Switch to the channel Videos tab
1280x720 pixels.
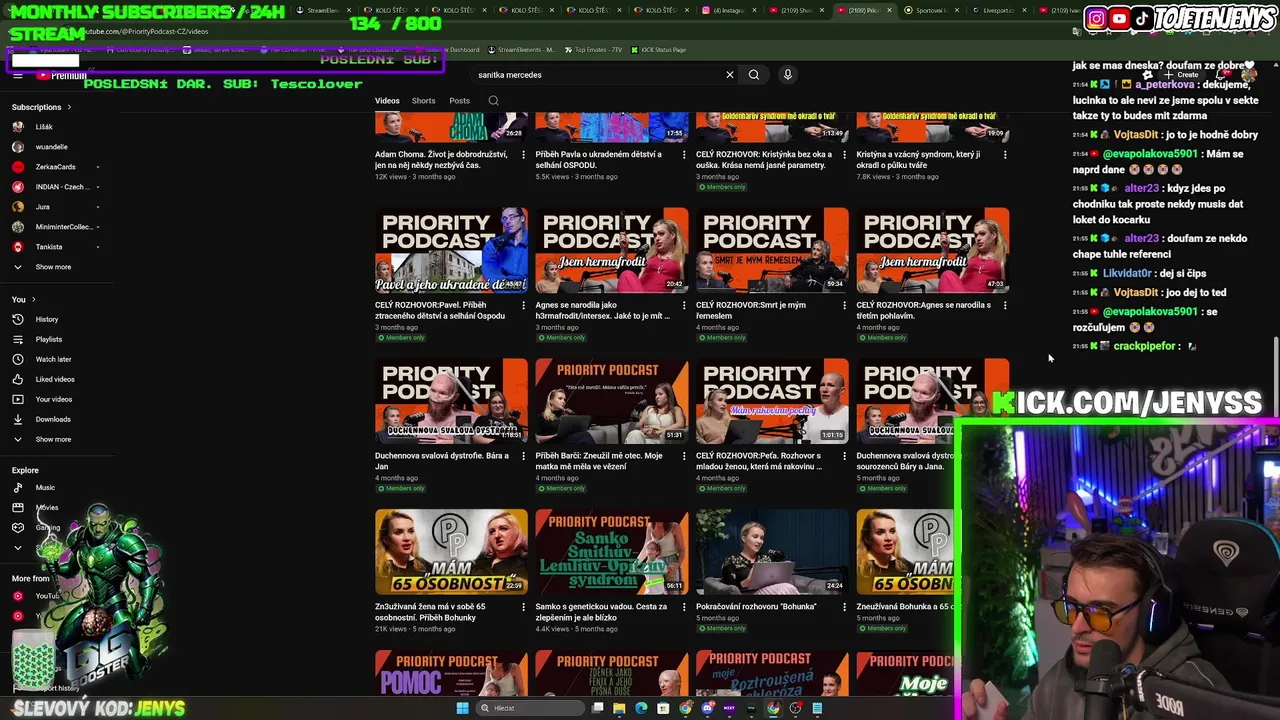387,101
